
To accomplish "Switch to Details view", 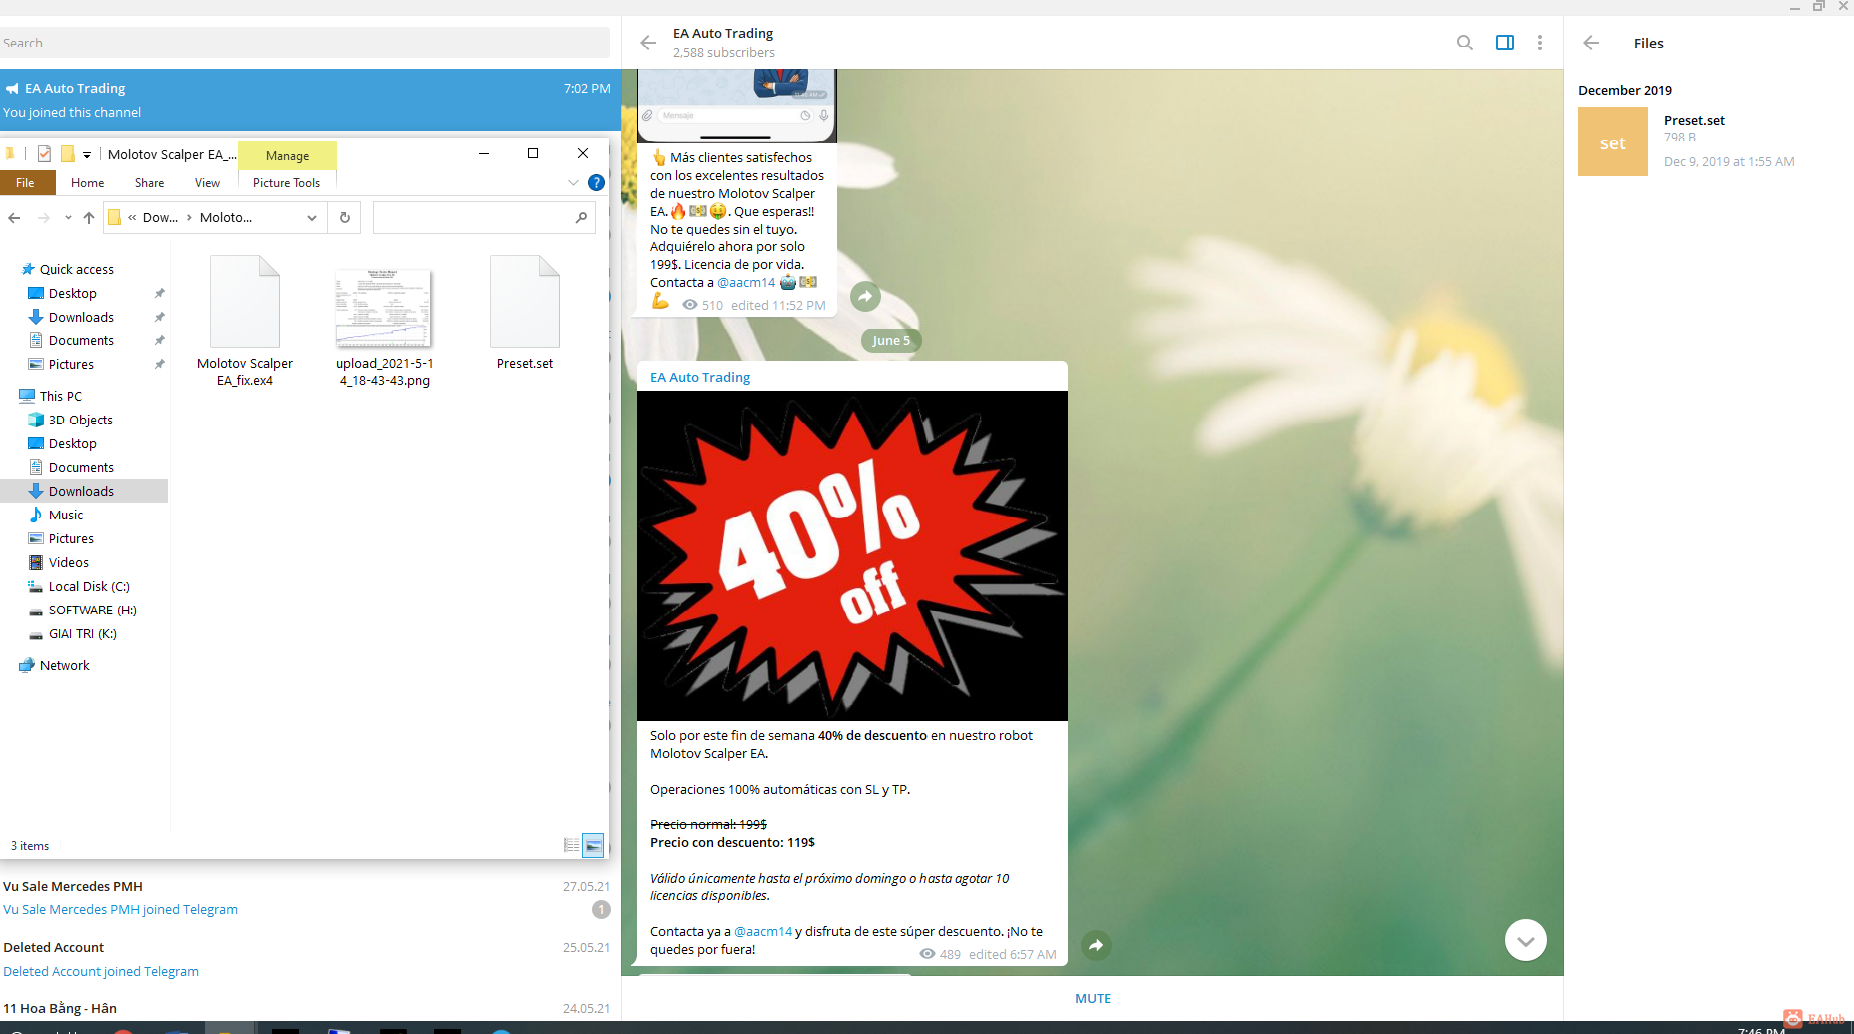I will (x=572, y=845).
